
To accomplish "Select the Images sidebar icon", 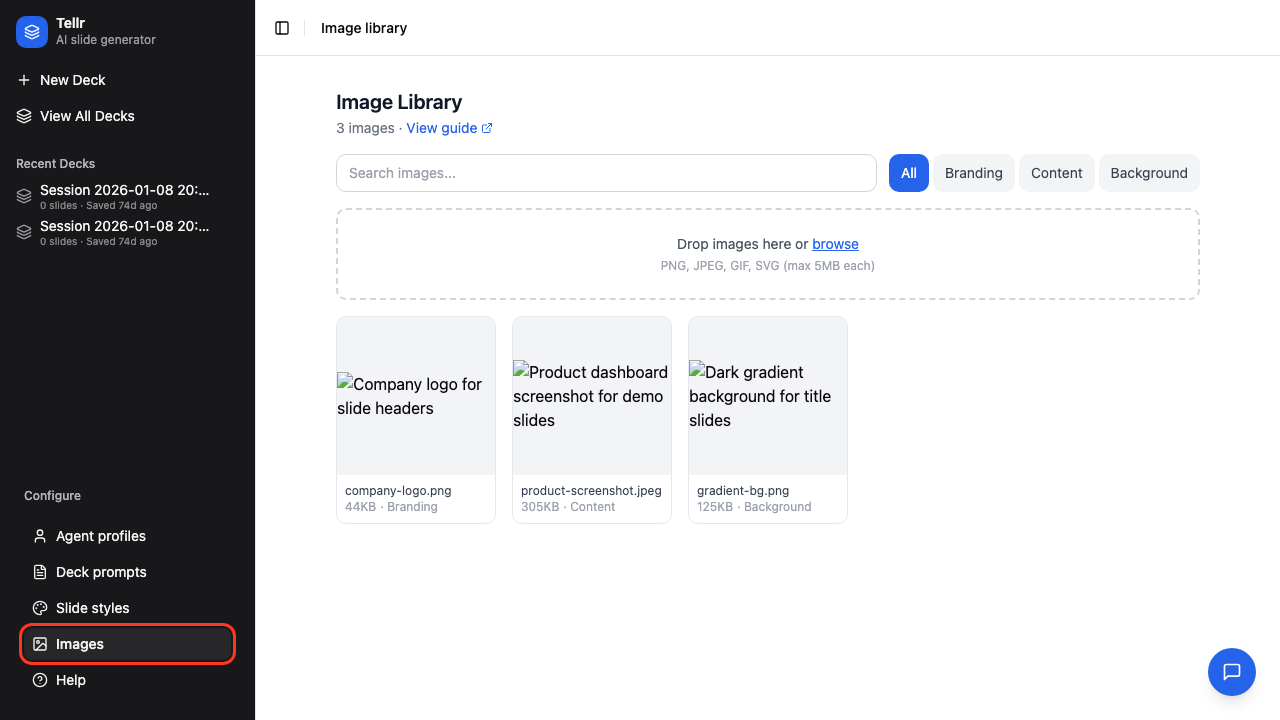I will pos(39,644).
